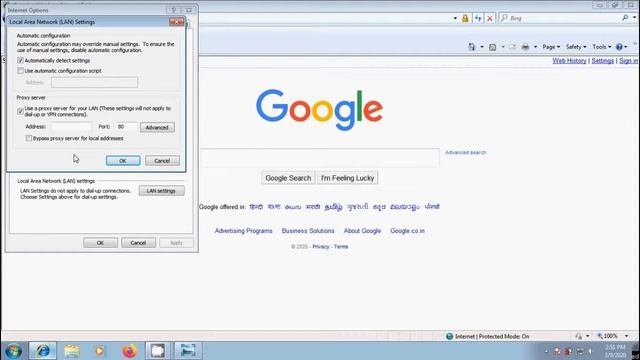Click the blue Help icon in command bar
This screenshot has width=640, height=360.
point(619,47)
